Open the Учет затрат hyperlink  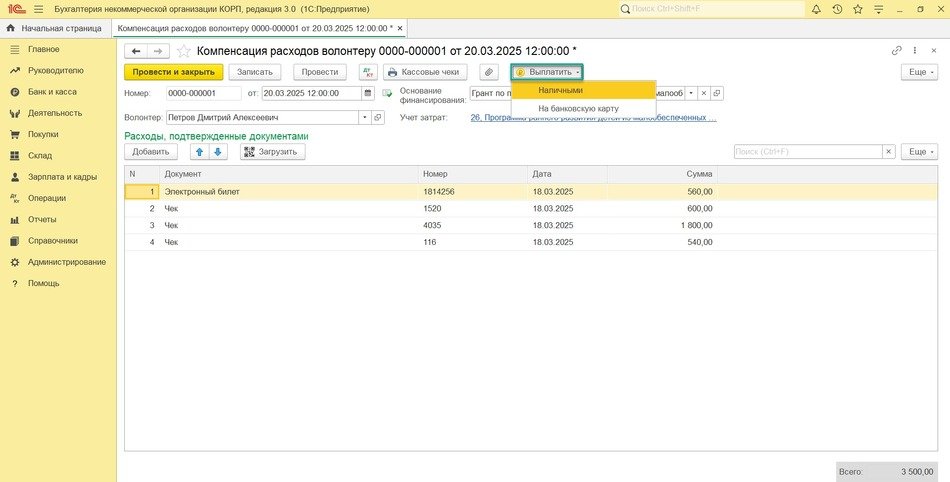tap(593, 117)
